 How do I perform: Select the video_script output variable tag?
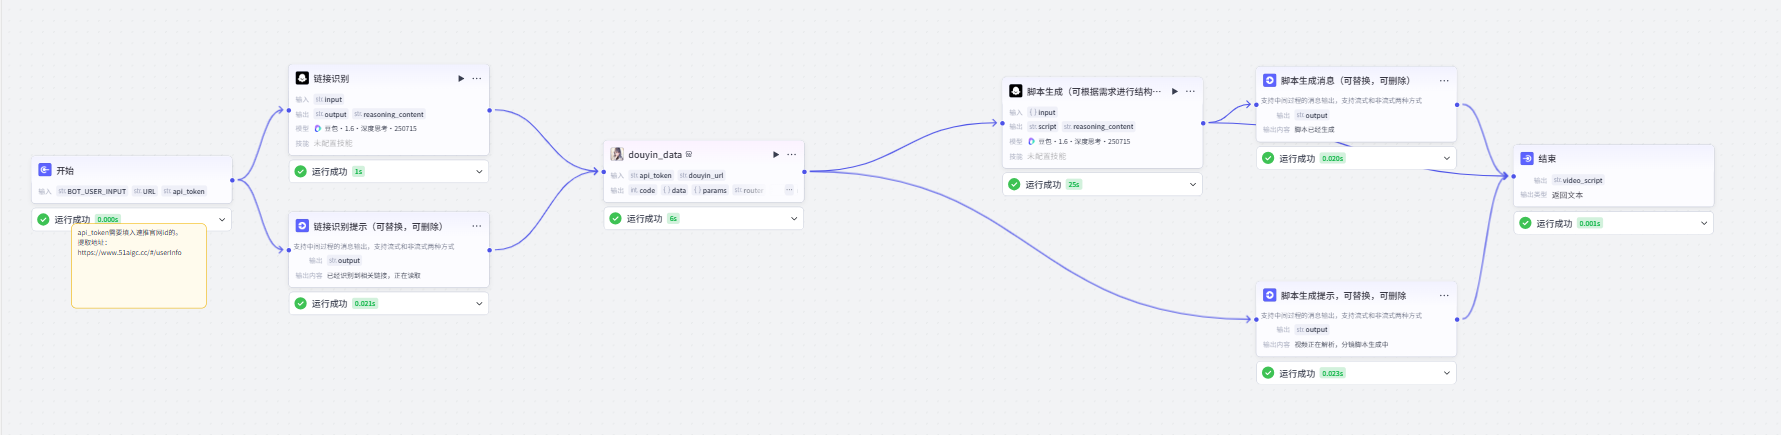pos(1578,180)
